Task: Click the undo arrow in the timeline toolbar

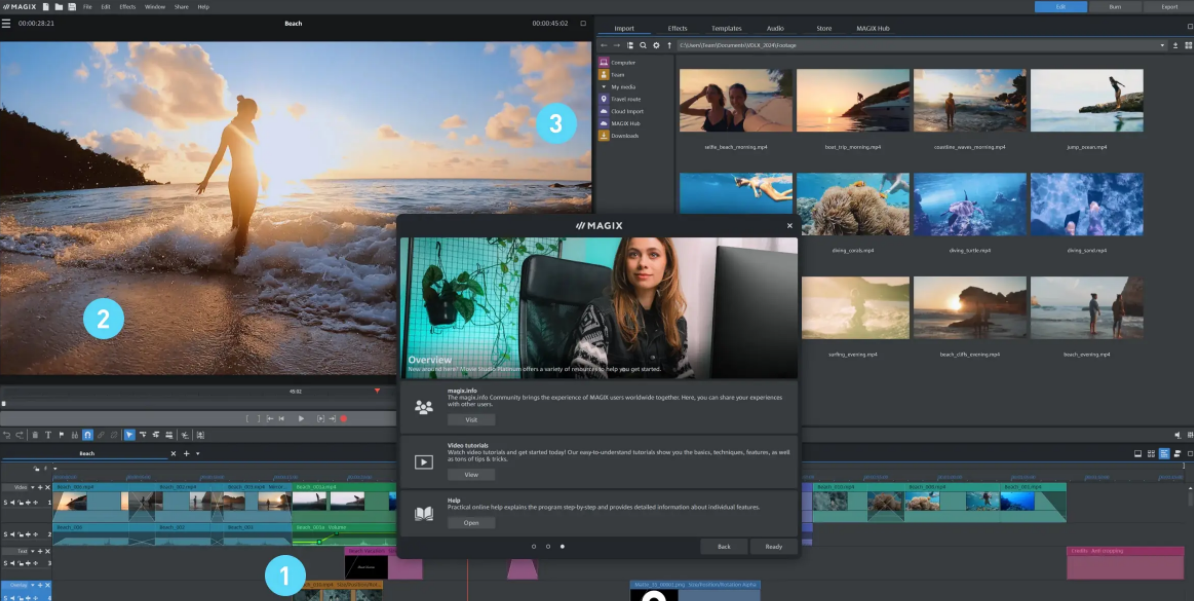Action: [7, 435]
